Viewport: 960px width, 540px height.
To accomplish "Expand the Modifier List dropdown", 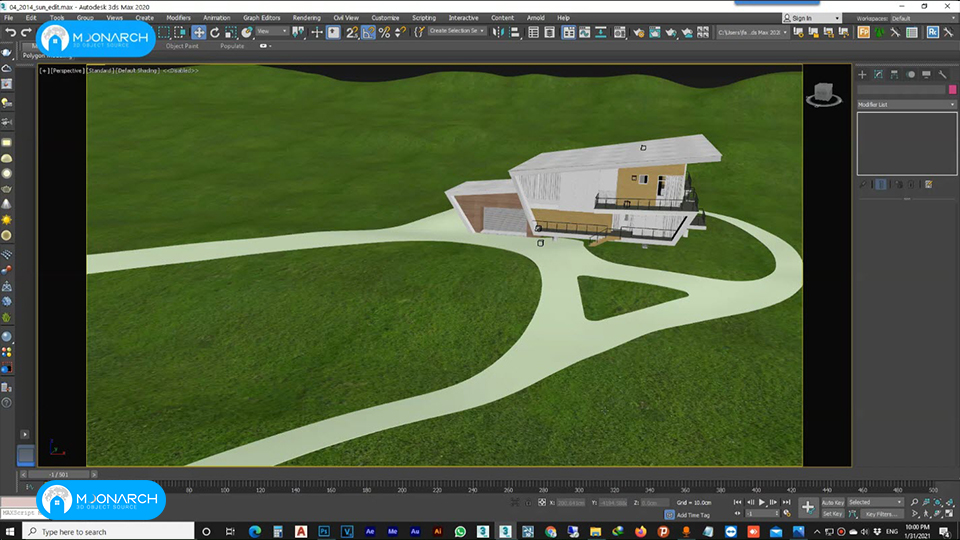I will (x=906, y=105).
